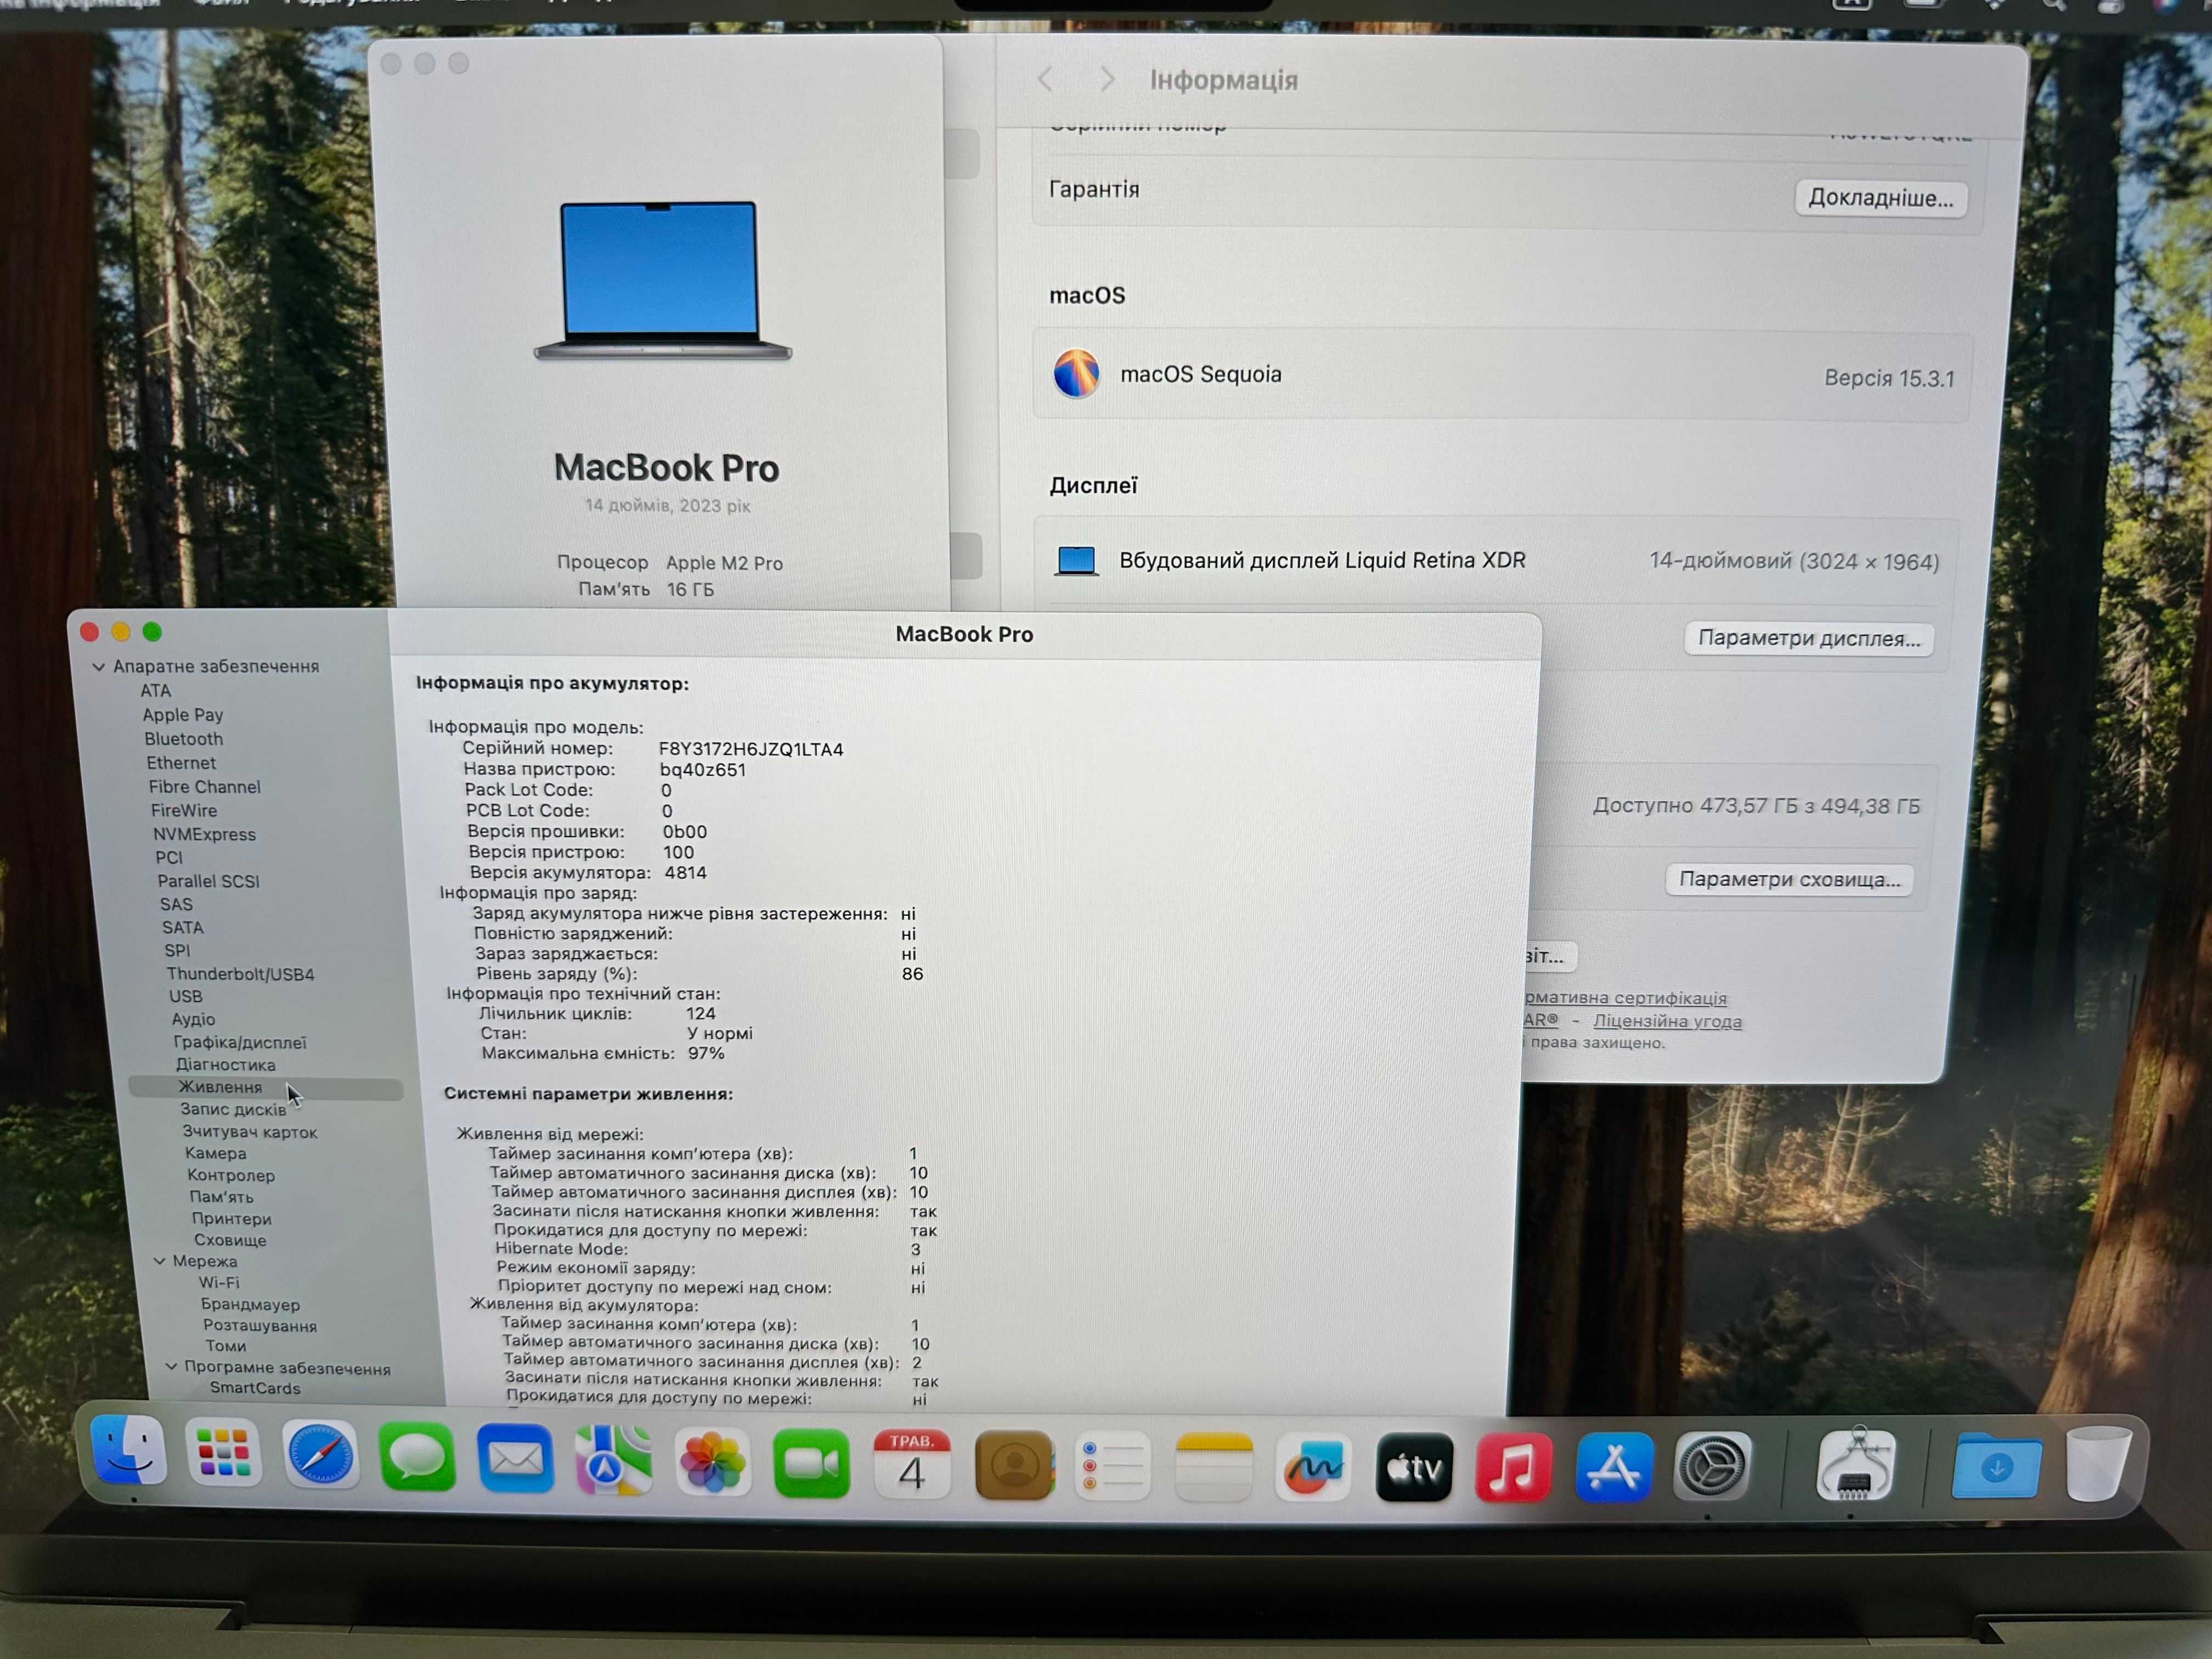The height and width of the screenshot is (1659, 2212).
Task: Select SmartCards in the sidebar
Action: pyautogui.click(x=255, y=1388)
